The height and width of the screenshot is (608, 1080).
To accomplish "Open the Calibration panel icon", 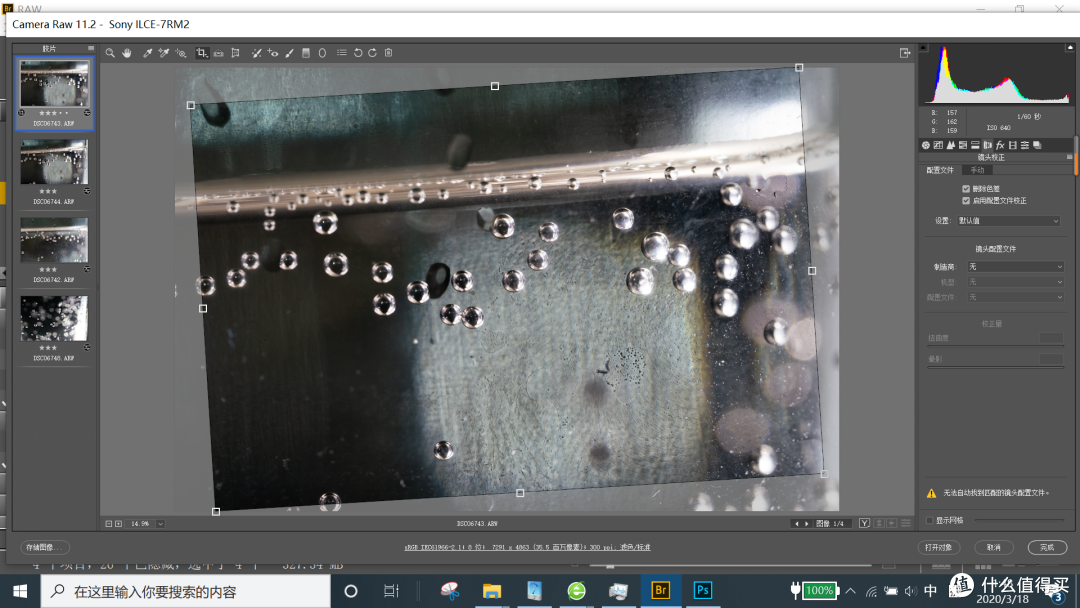I will (1012, 145).
